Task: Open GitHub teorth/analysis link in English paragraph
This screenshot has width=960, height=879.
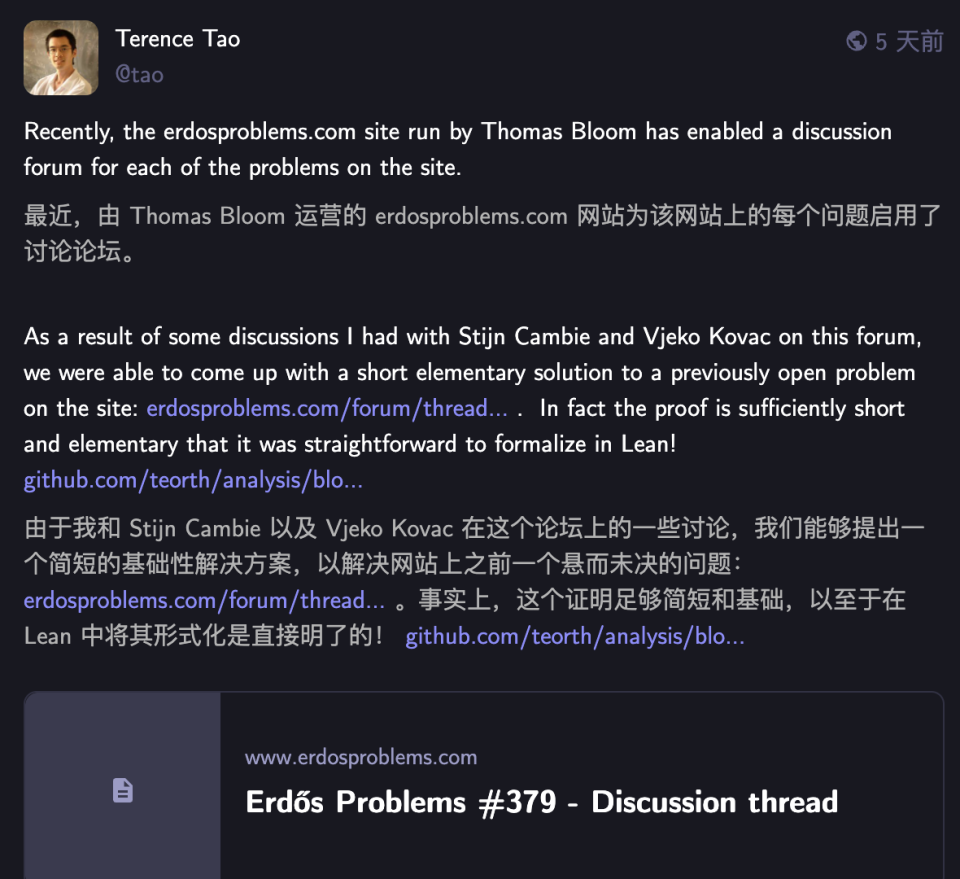Action: click(x=193, y=480)
